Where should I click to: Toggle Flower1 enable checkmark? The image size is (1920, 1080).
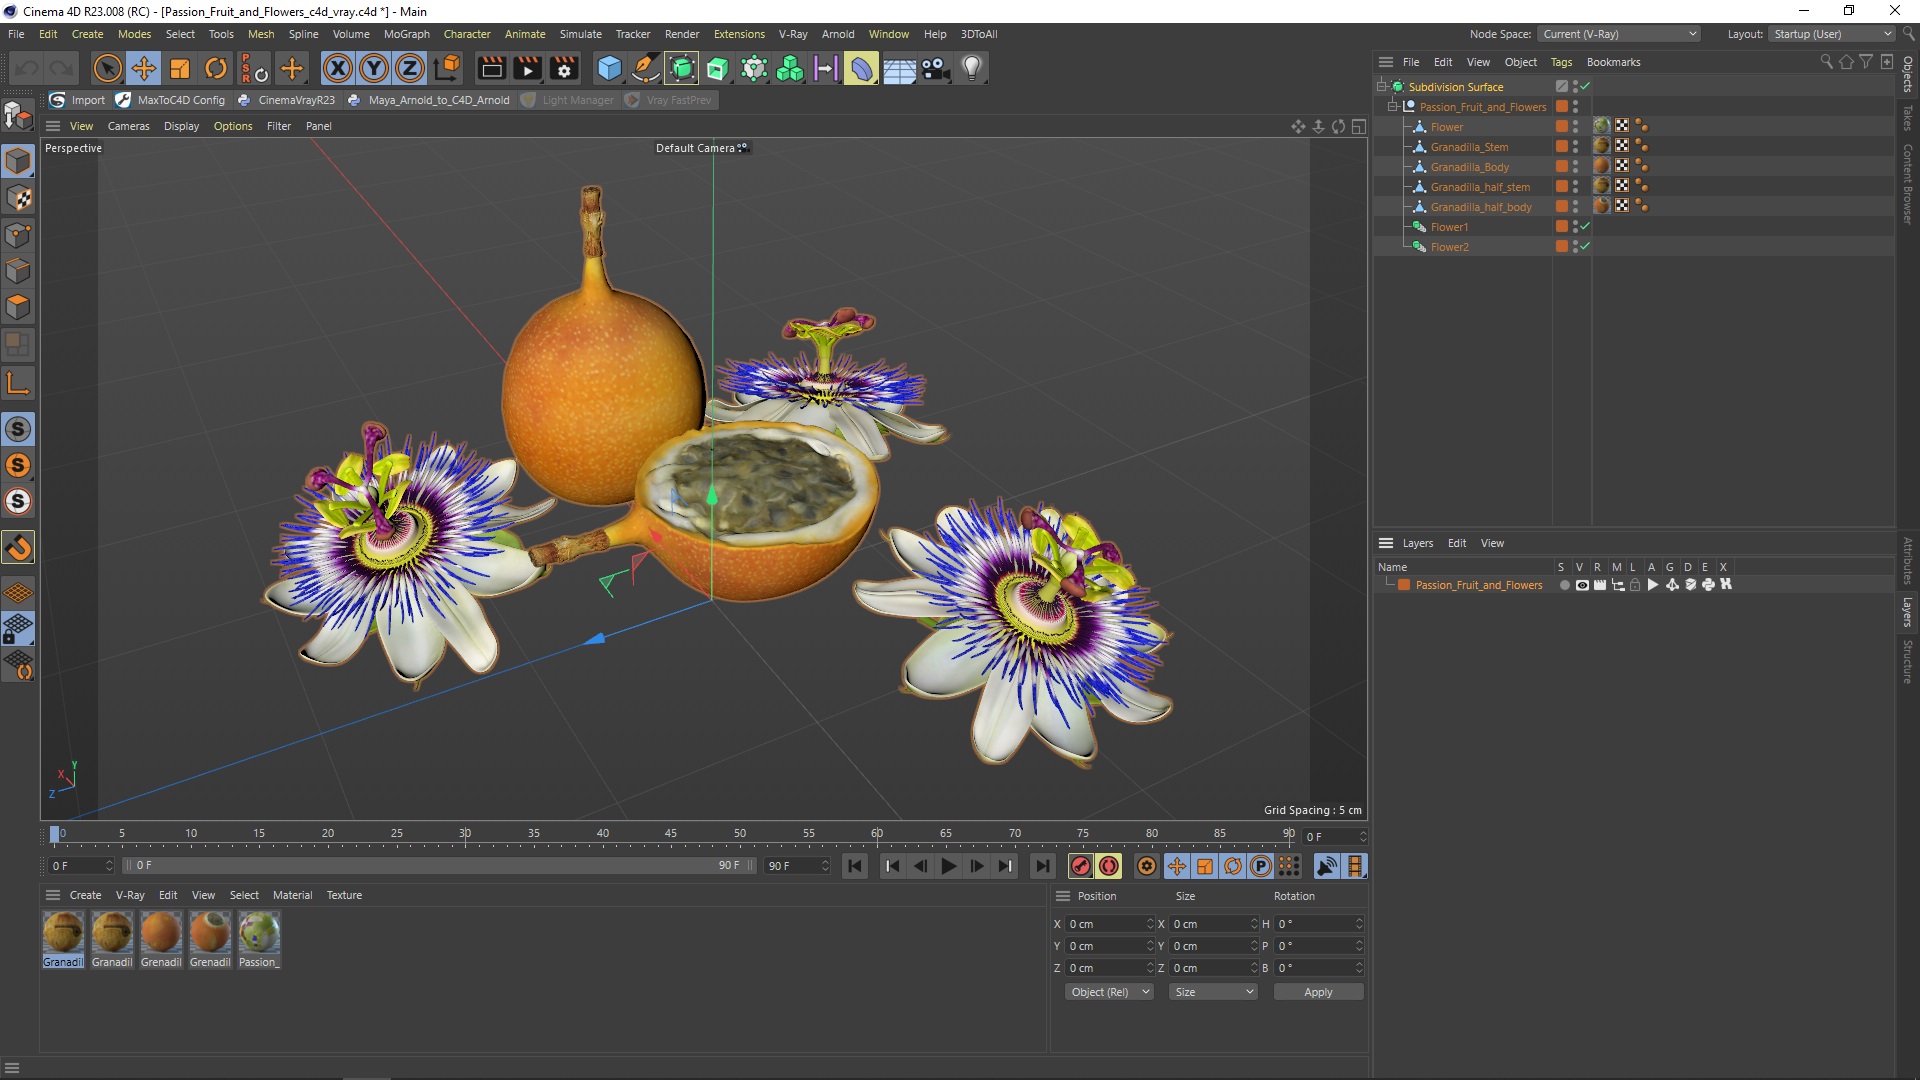click(x=1585, y=226)
